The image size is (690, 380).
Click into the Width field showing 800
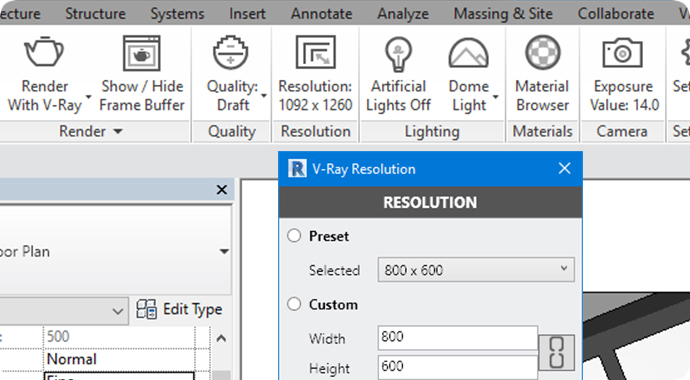tap(458, 338)
